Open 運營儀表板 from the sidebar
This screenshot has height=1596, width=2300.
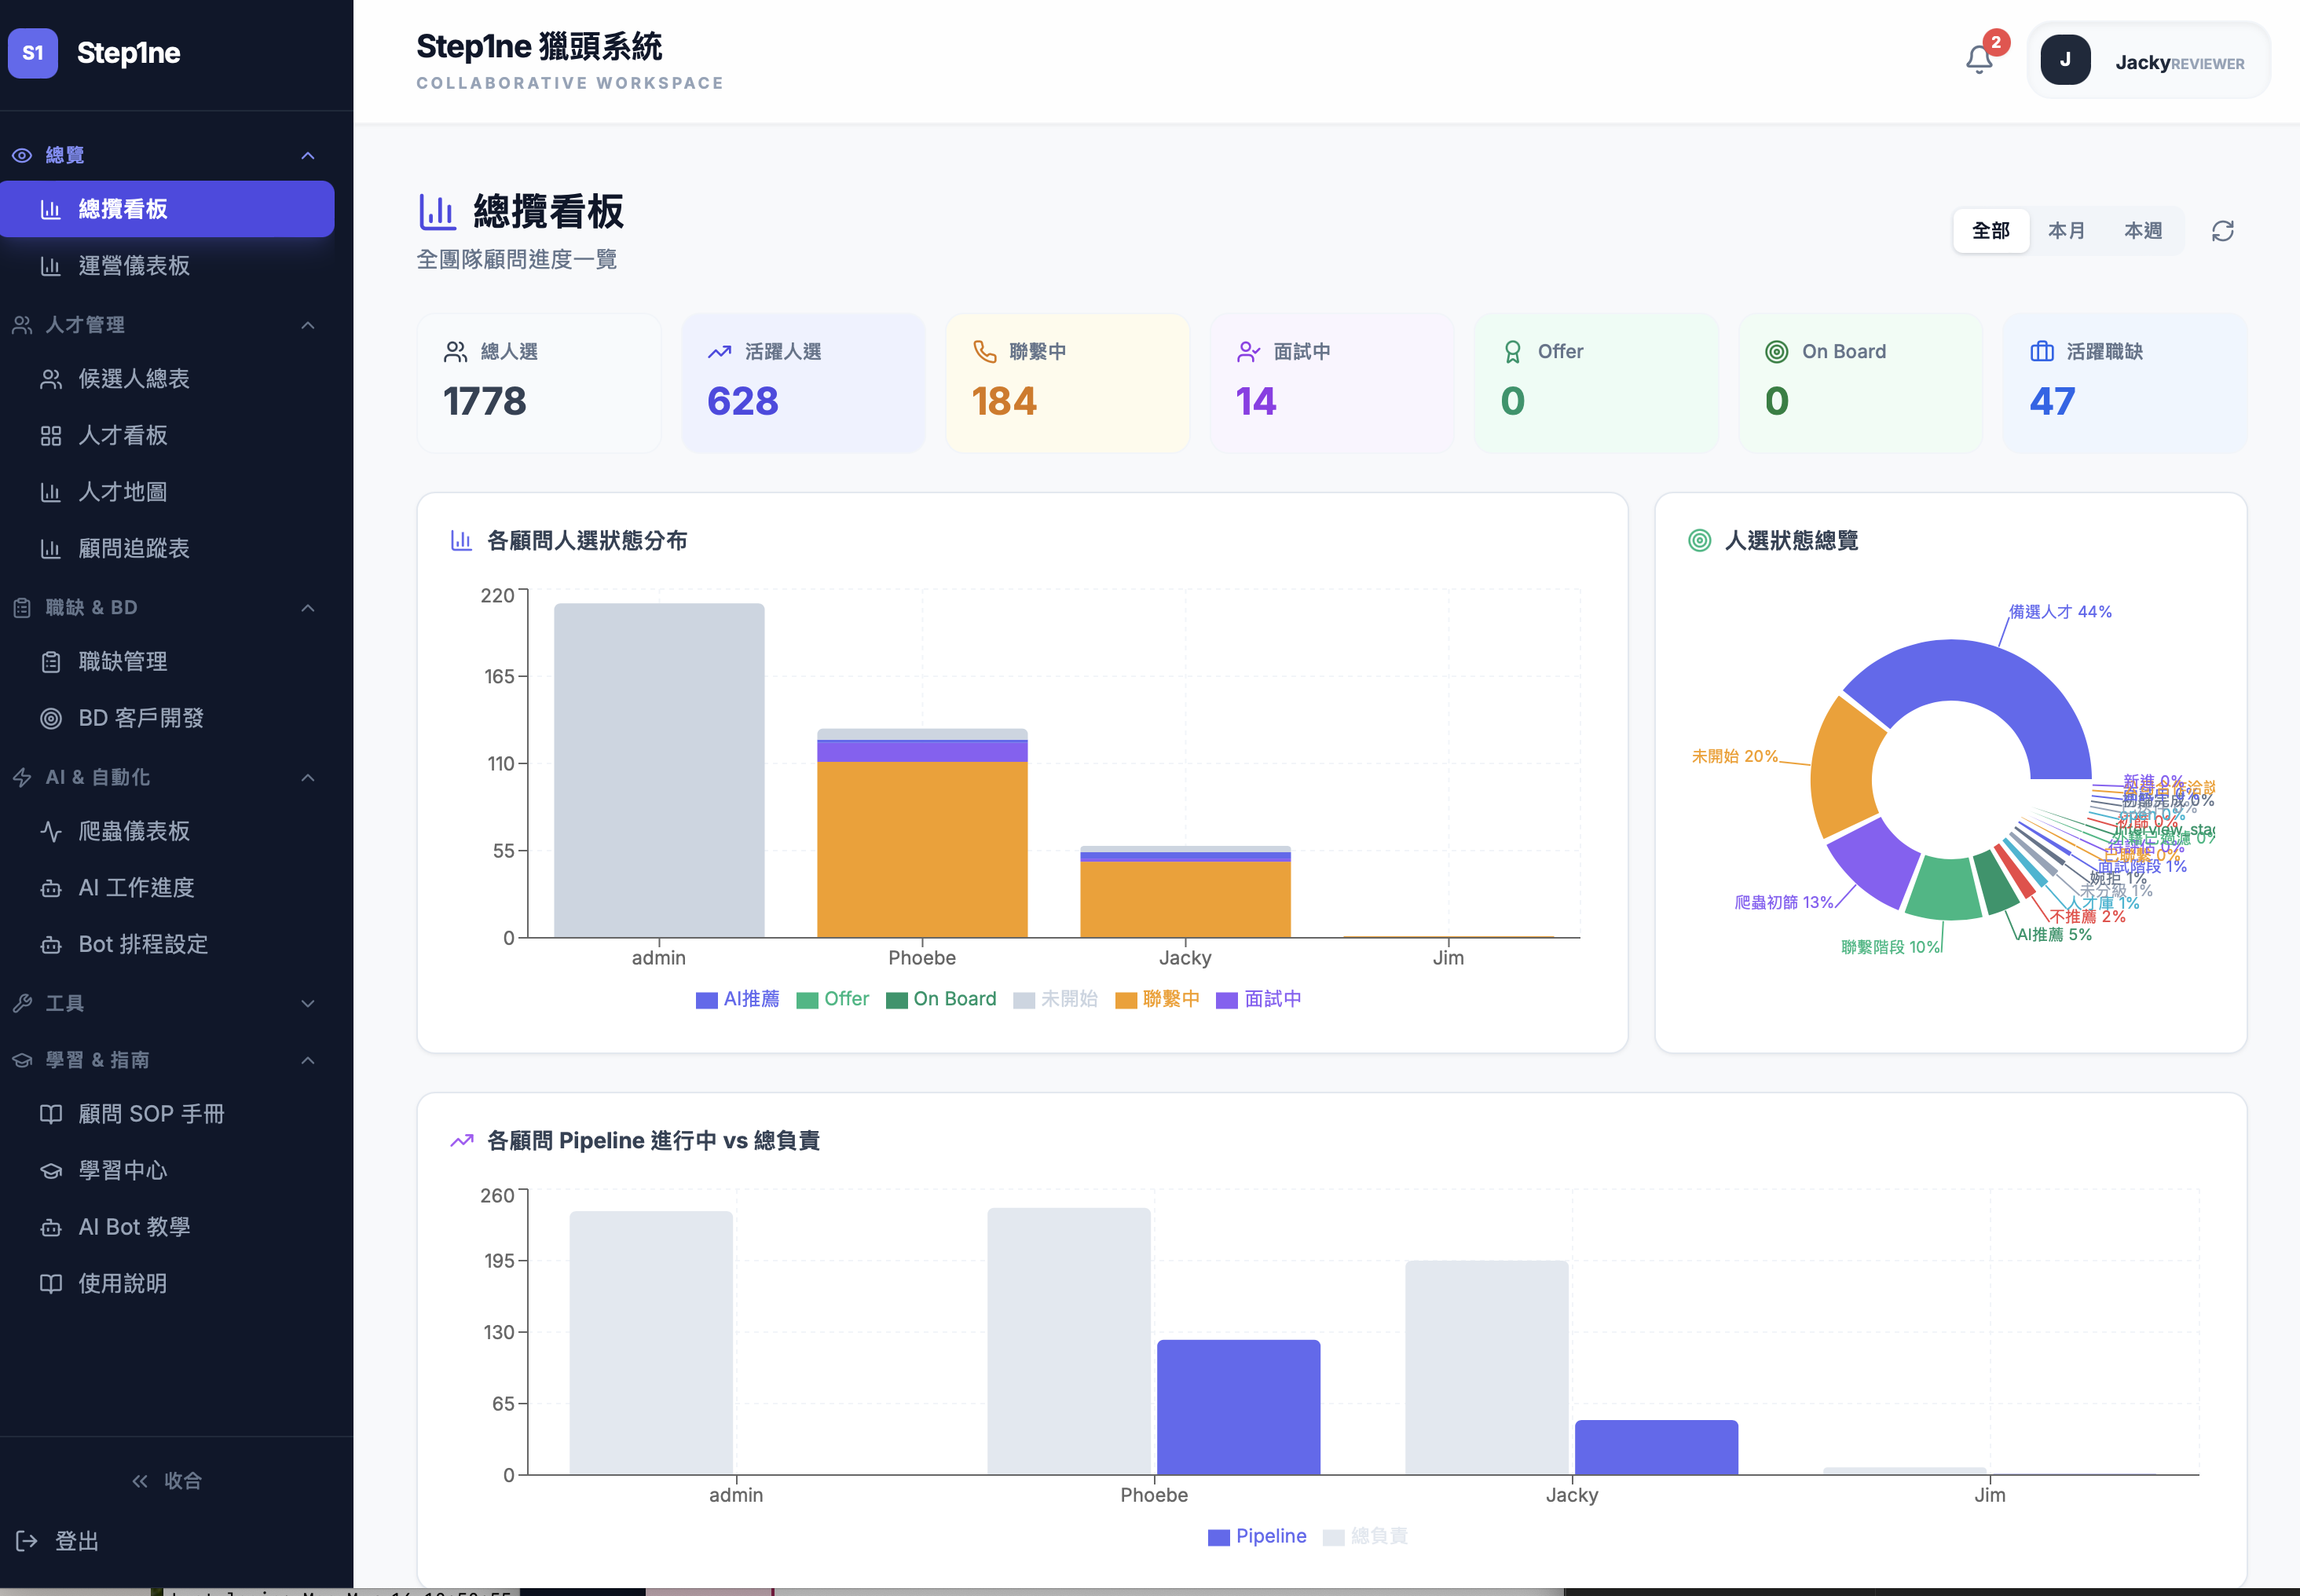[134, 265]
